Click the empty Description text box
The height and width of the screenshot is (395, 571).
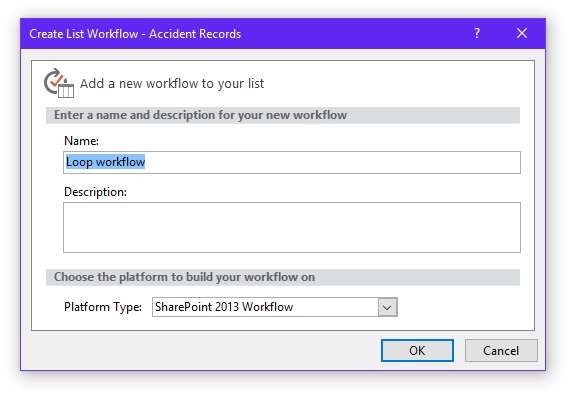[292, 228]
